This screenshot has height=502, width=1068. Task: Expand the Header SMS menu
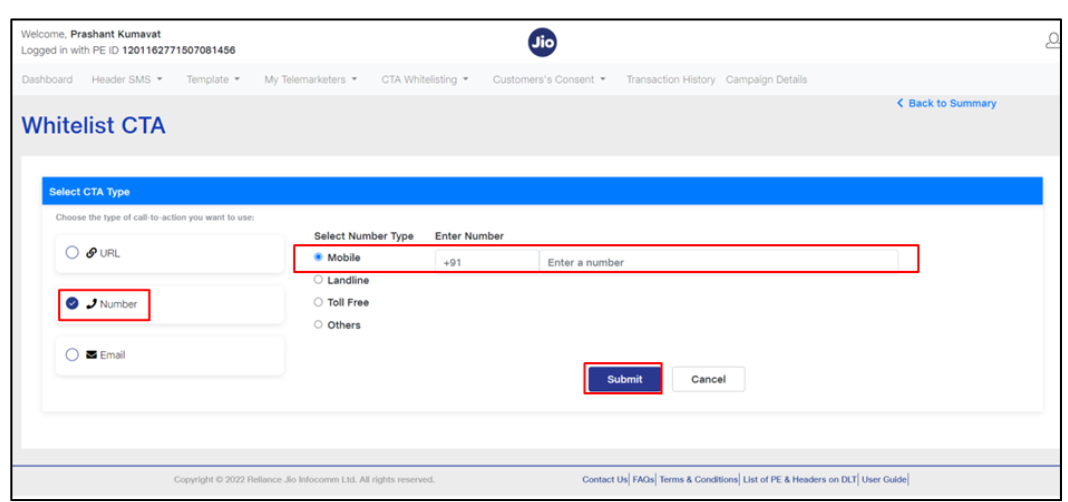click(127, 80)
